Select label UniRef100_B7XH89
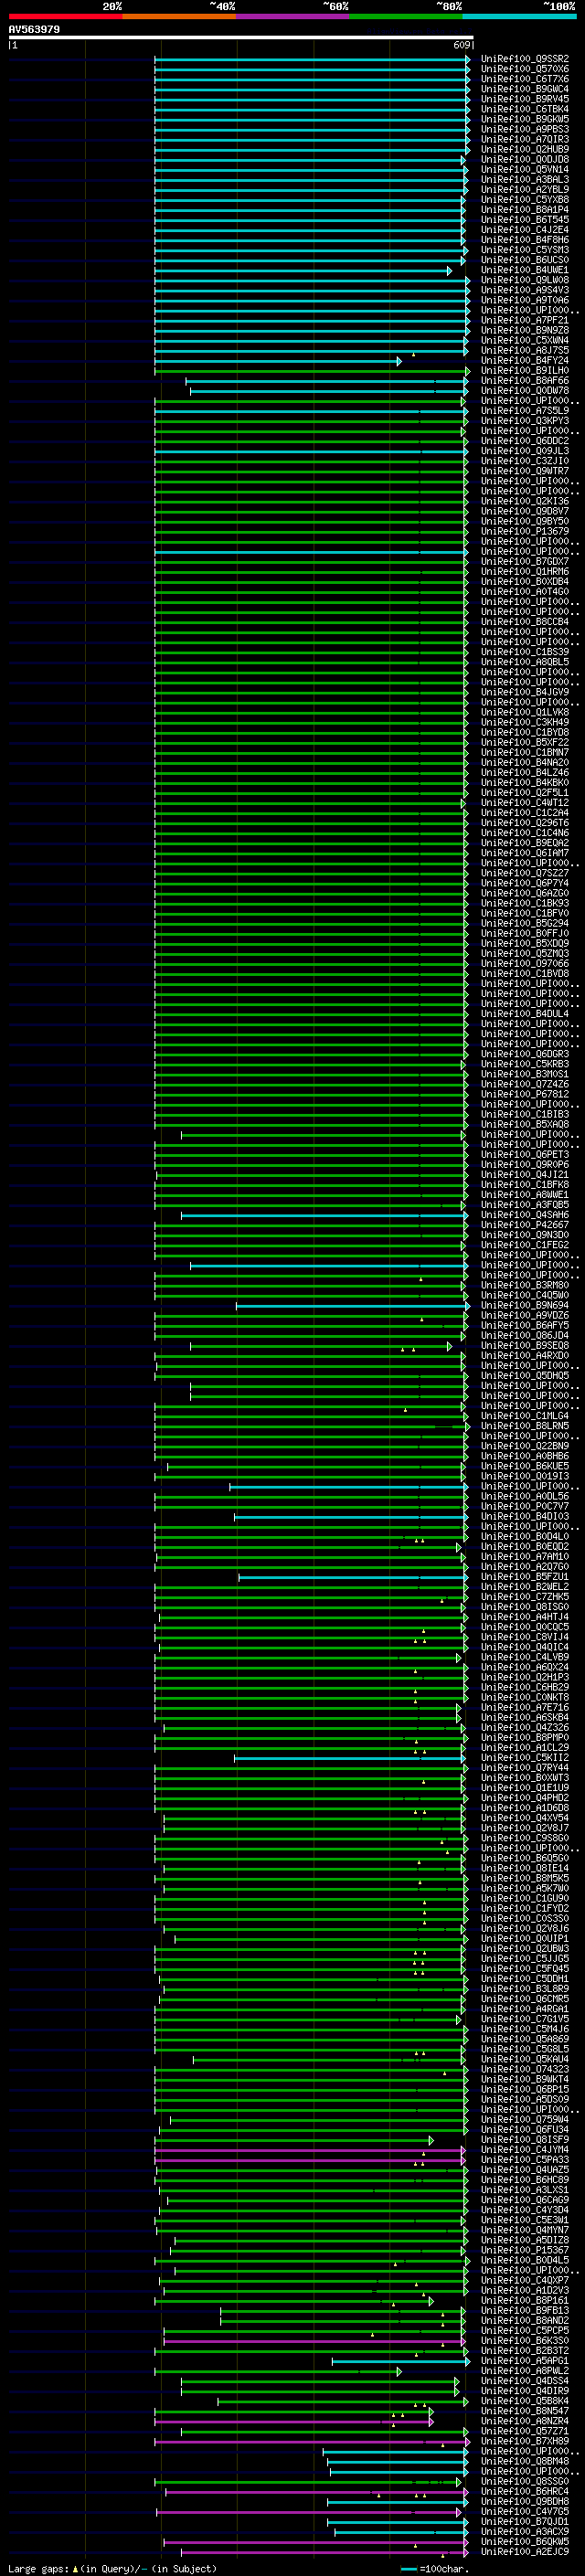 (x=525, y=2441)
